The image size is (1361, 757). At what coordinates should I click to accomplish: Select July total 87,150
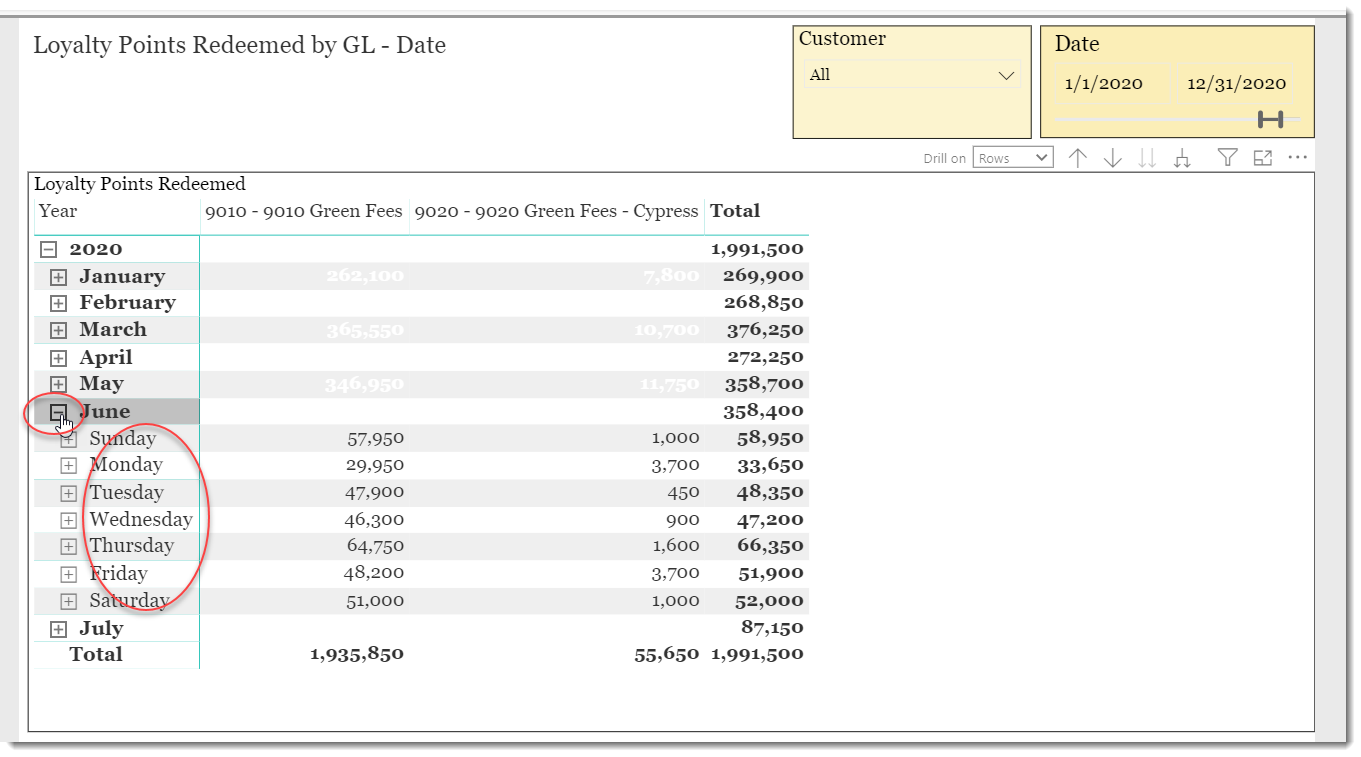click(x=770, y=628)
